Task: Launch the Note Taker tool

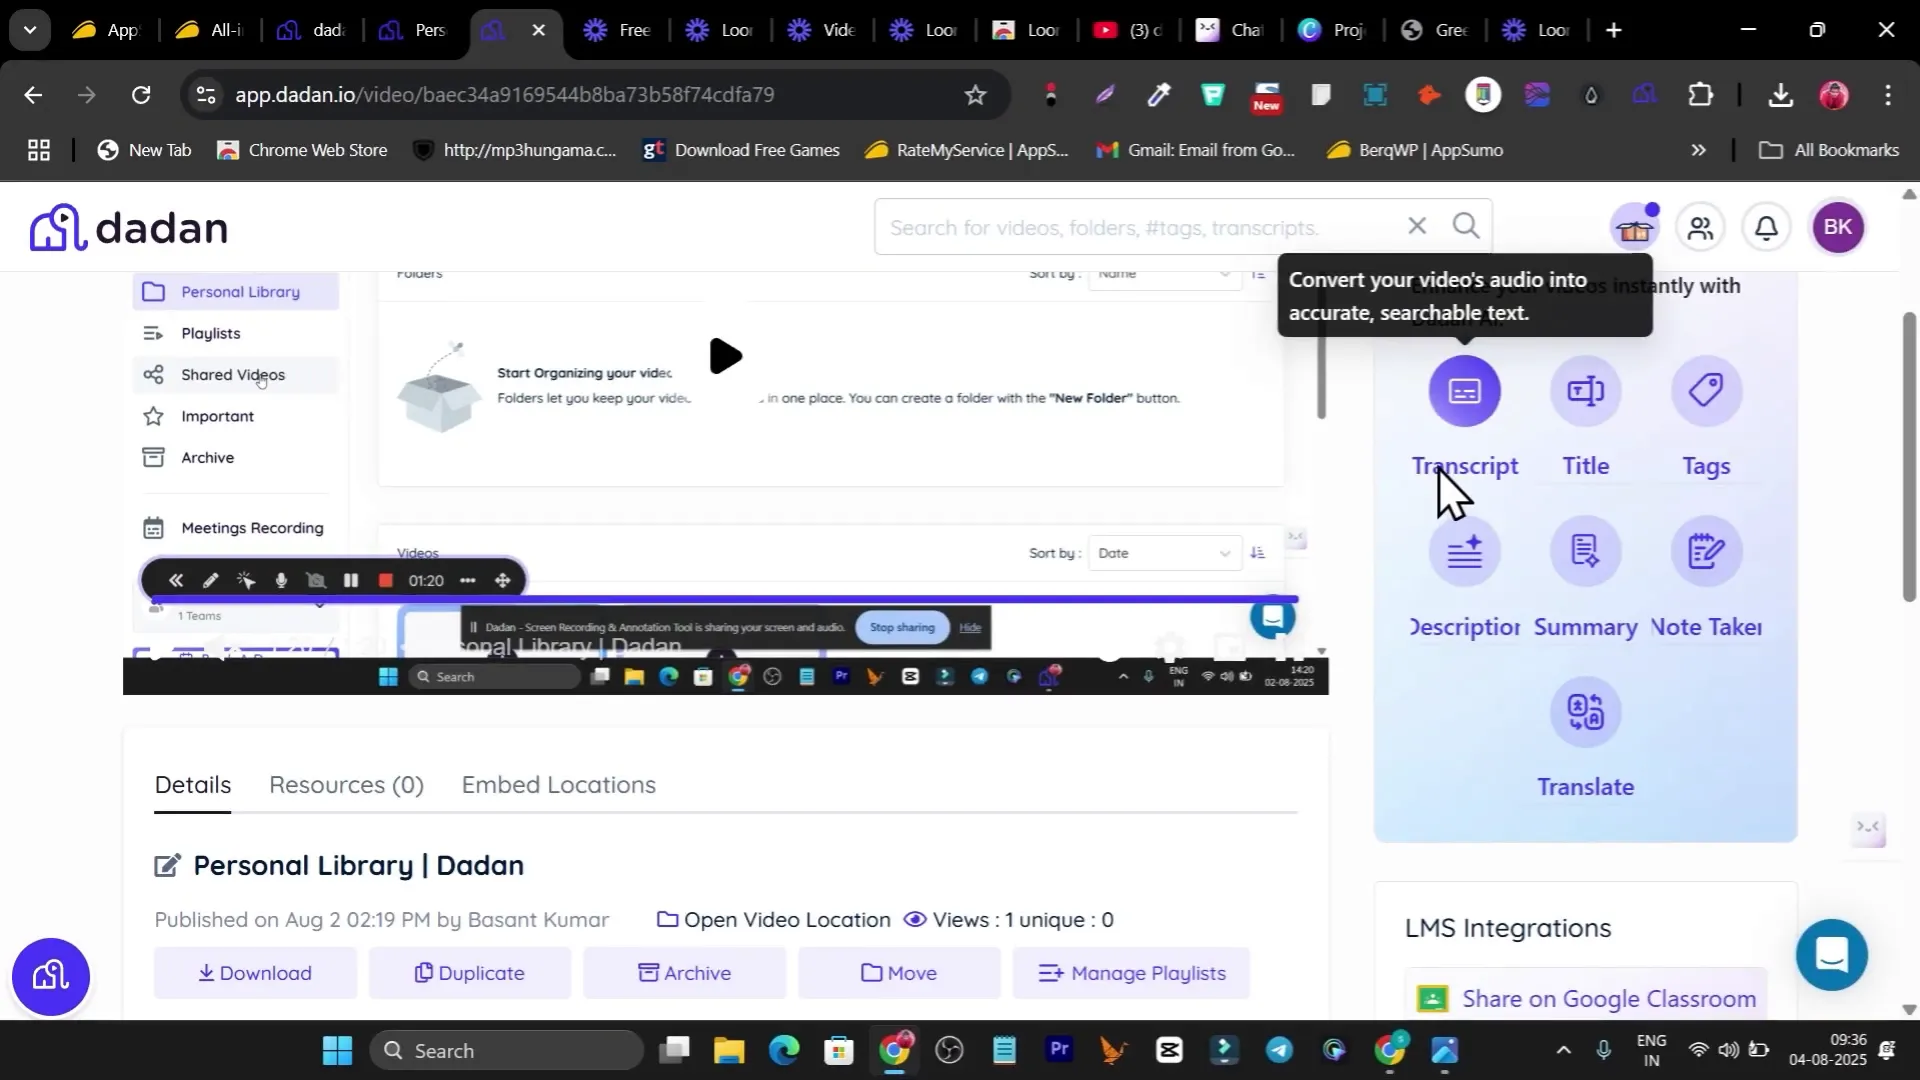Action: point(1706,552)
